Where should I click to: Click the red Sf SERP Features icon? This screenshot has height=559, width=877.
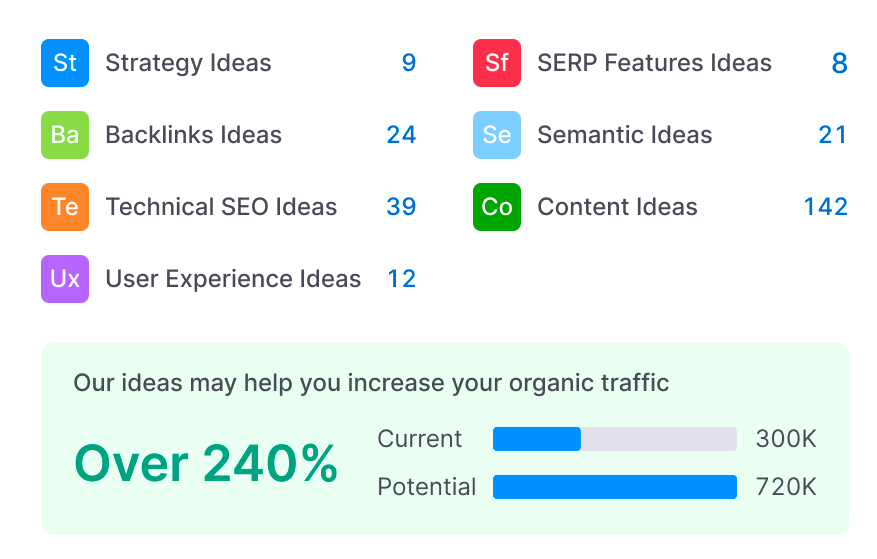pyautogui.click(x=497, y=63)
